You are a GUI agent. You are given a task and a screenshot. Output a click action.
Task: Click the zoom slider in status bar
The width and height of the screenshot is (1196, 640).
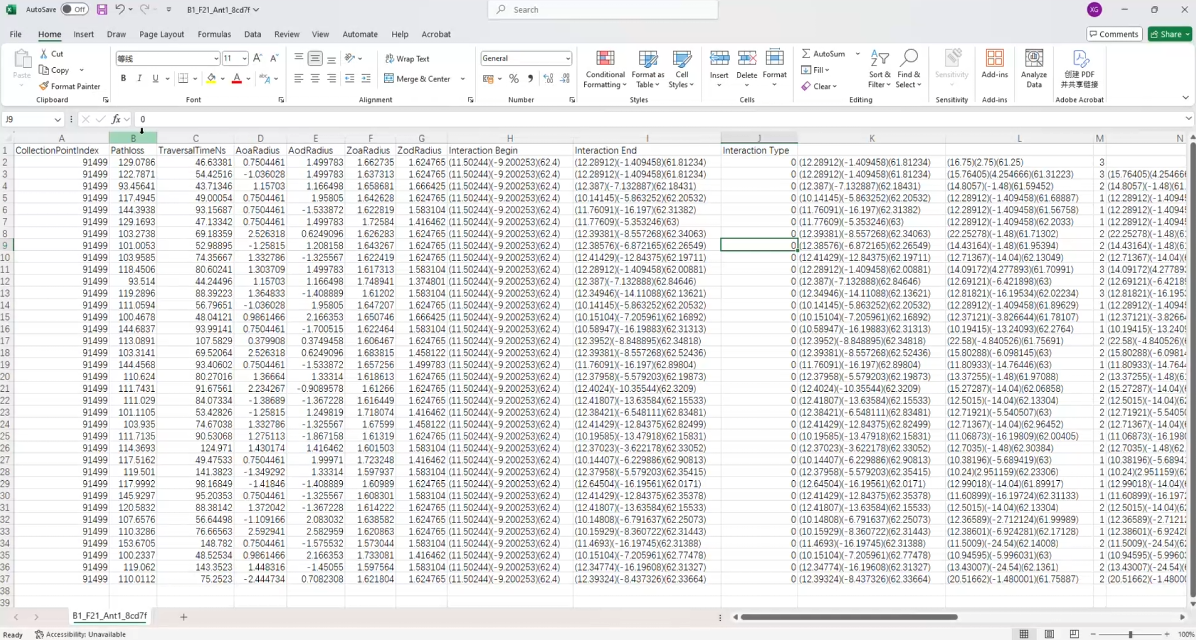1130,634
